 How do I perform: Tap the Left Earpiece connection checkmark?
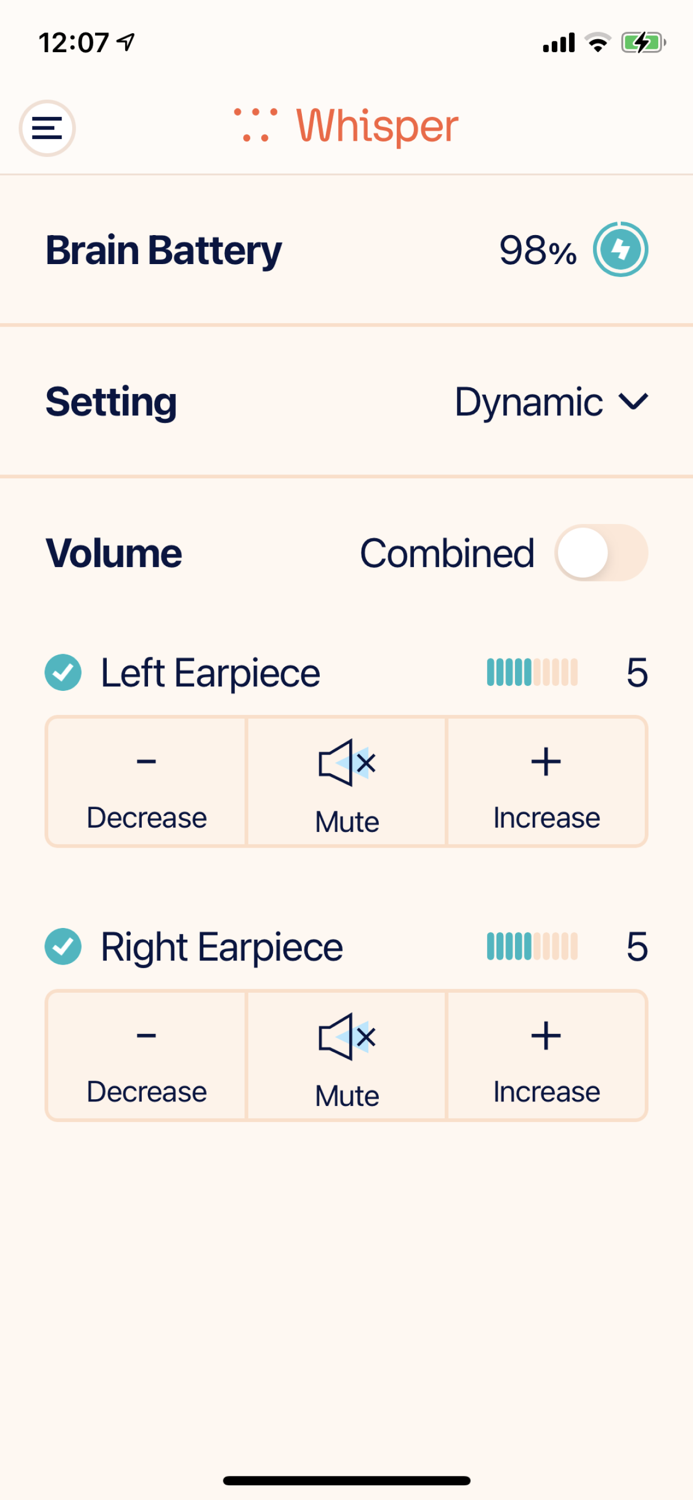click(62, 673)
